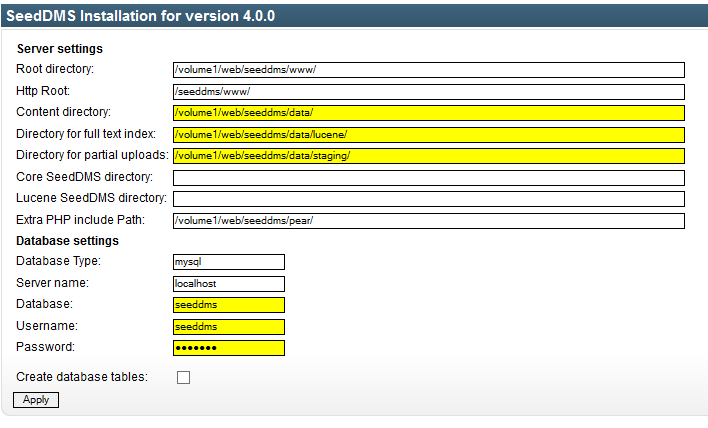
Task: Click the 'Directory for full text index:' label
Action: tap(86, 133)
